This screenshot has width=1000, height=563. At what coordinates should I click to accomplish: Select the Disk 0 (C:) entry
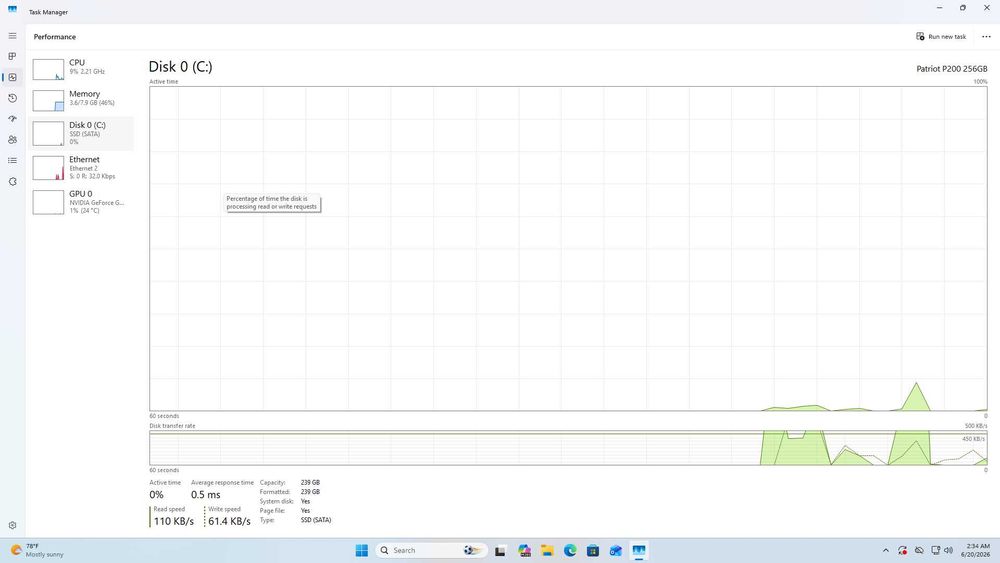[83, 133]
